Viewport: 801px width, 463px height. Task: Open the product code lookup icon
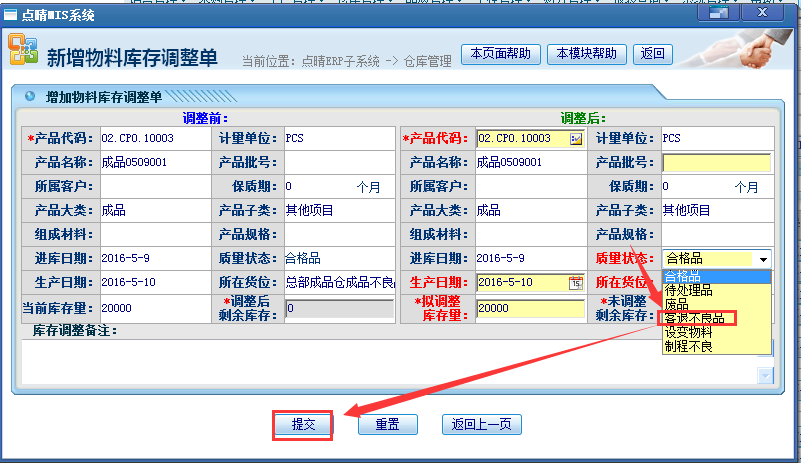tap(576, 139)
